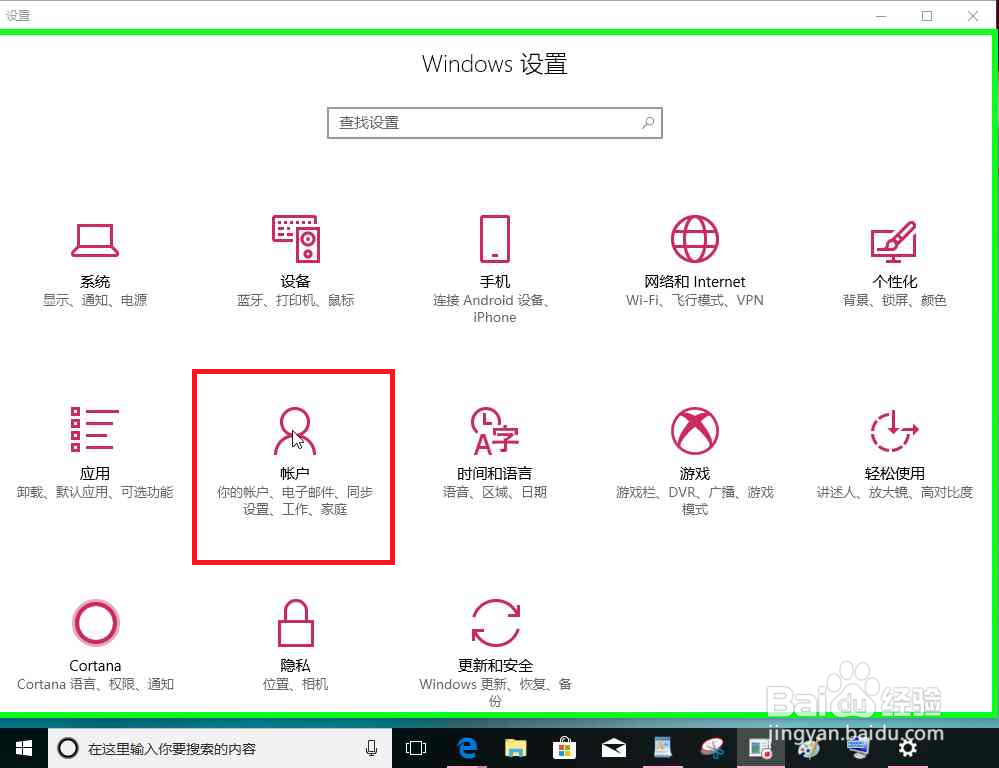Maximize the 设置 window

click(927, 15)
